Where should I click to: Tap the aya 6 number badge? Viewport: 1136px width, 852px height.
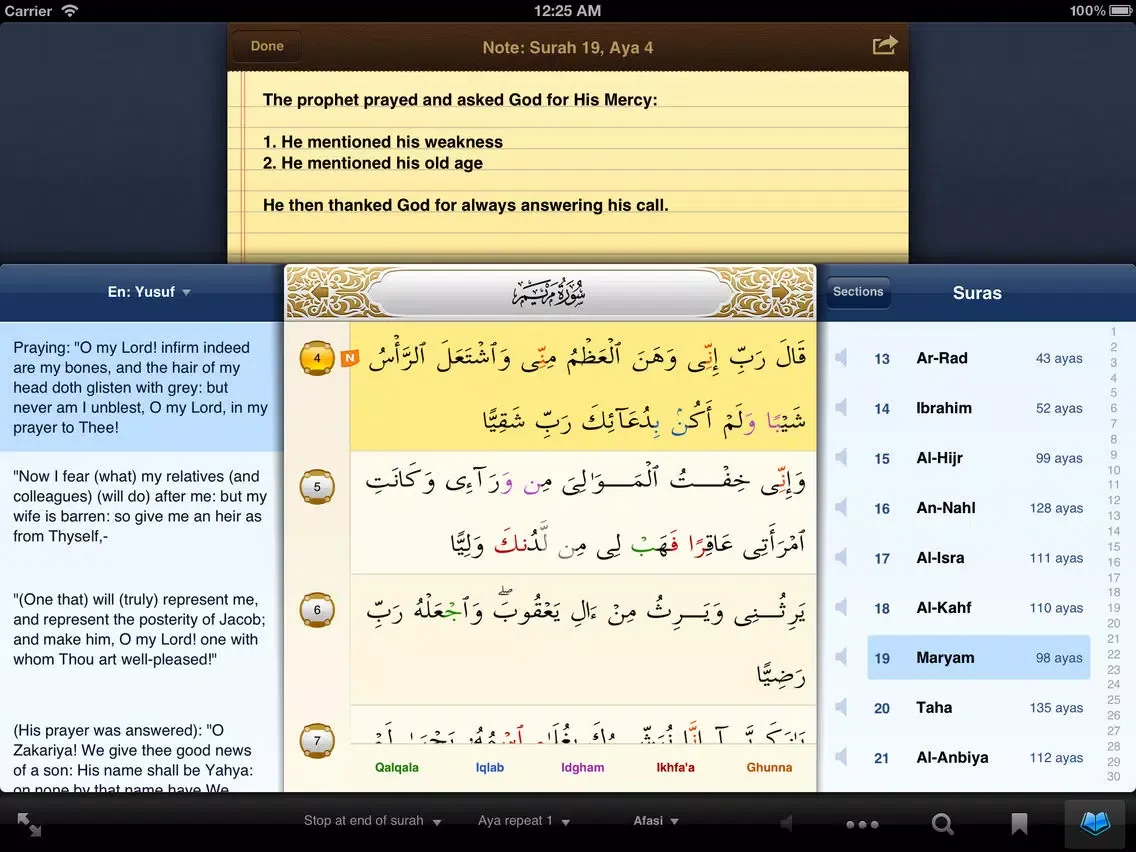[x=317, y=610]
